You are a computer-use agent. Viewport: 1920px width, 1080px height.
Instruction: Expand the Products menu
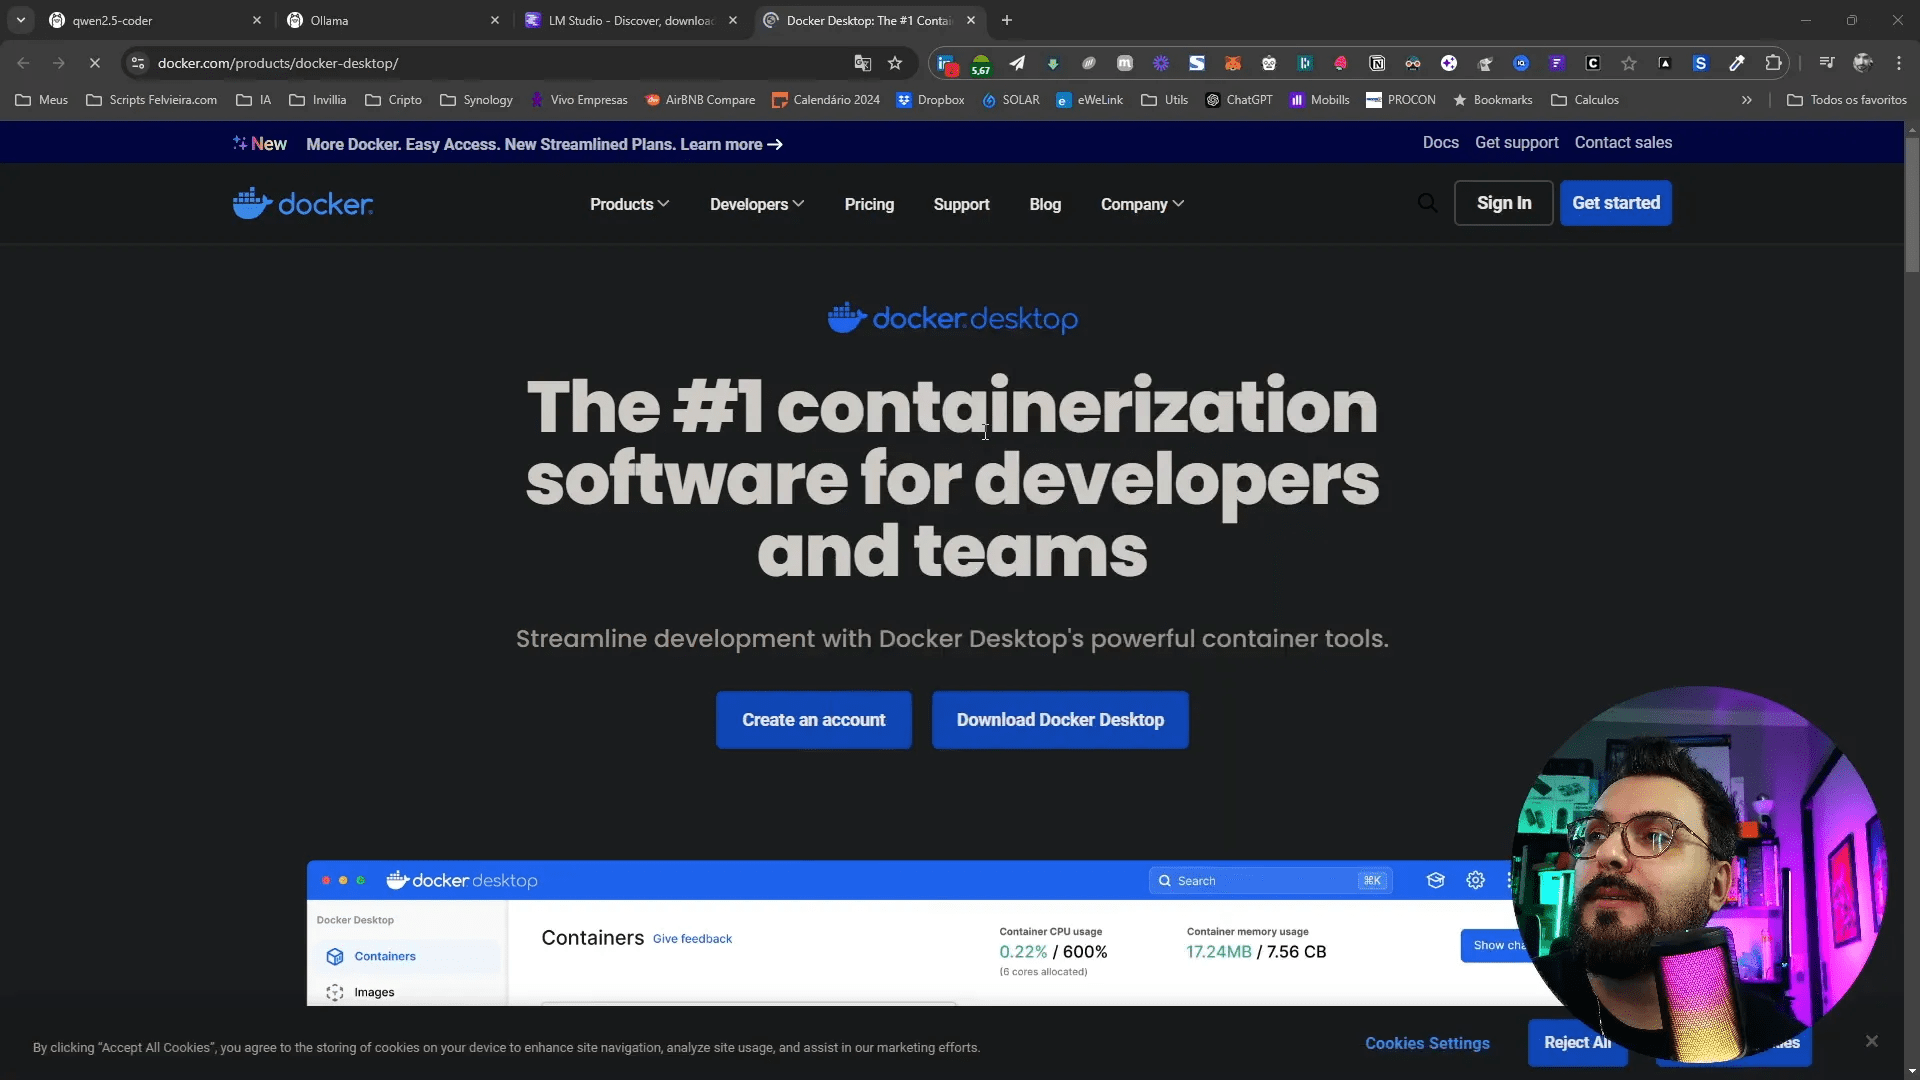pyautogui.click(x=629, y=204)
